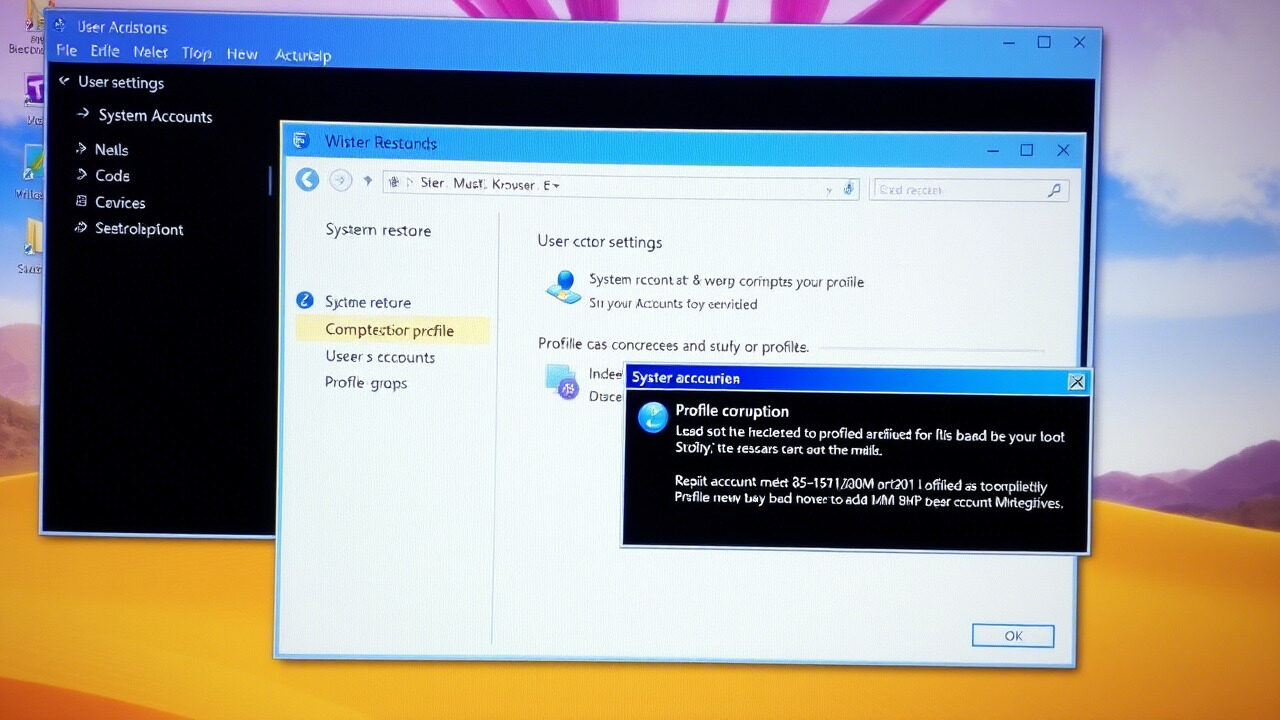Click the information icon in the Profile coruption dialog
Viewport: 1280px width, 720px height.
click(x=652, y=418)
